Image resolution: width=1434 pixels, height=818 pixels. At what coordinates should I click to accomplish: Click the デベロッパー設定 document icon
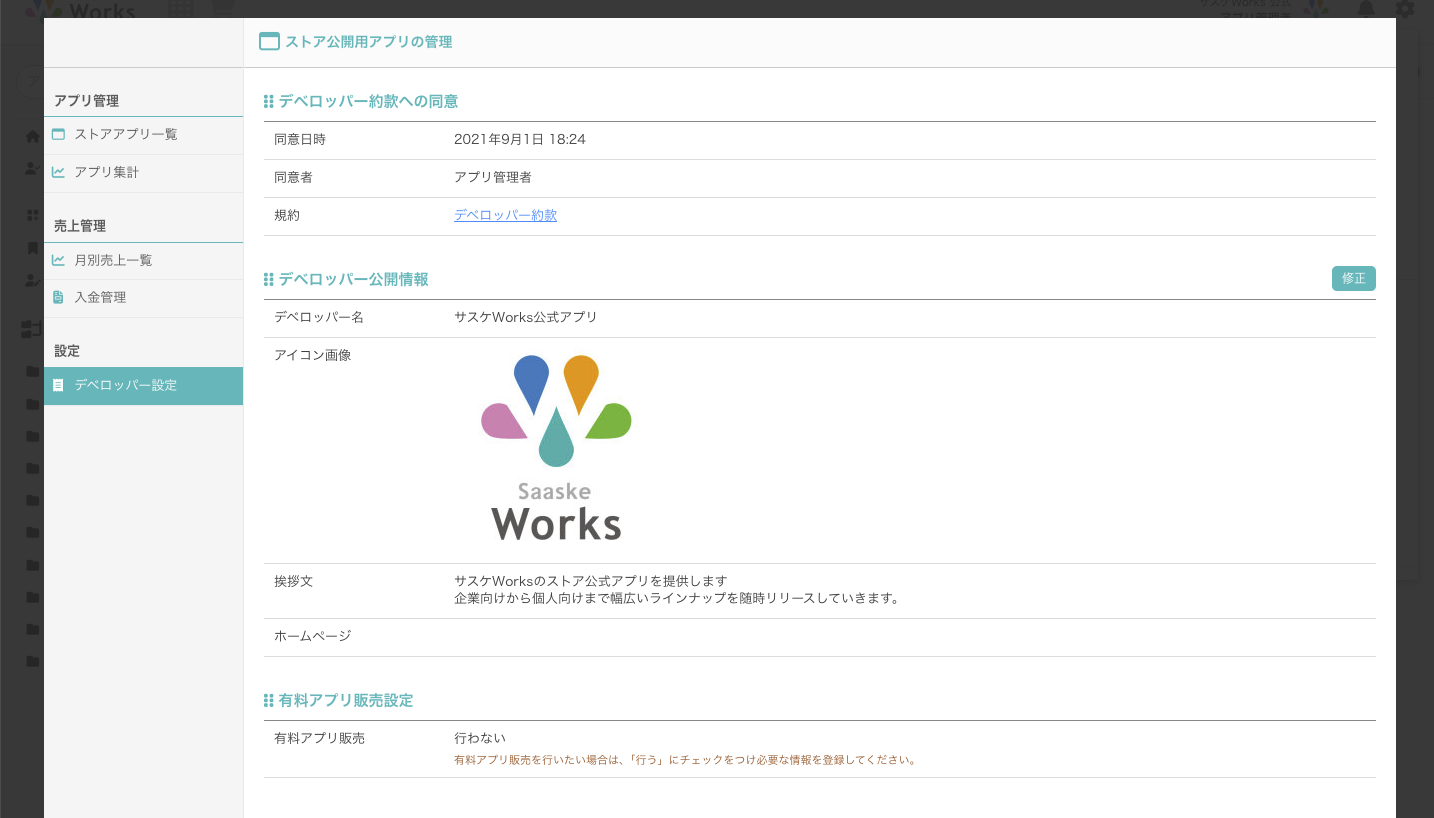point(58,385)
